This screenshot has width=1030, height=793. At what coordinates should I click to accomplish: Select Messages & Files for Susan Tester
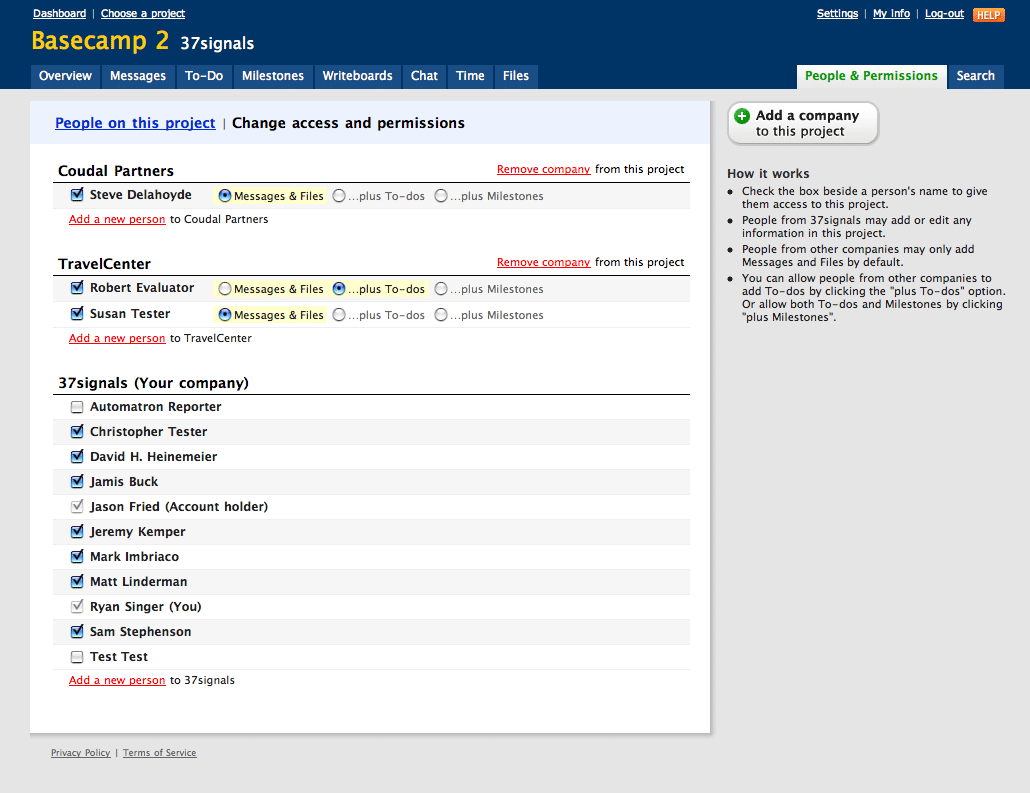[x=225, y=315]
